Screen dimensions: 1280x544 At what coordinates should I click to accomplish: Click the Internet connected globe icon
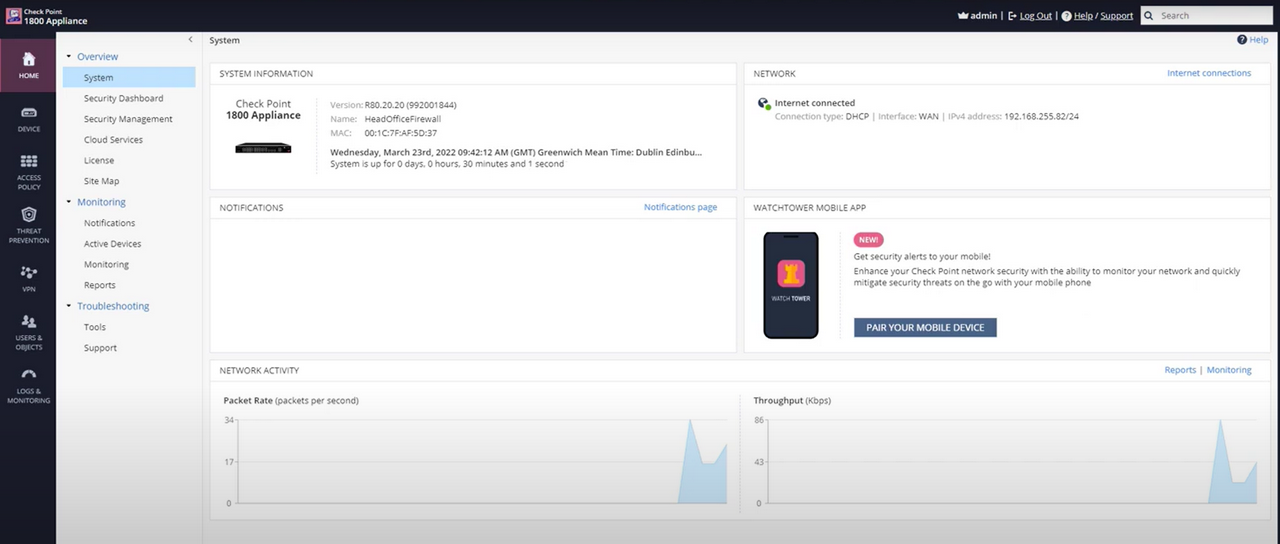[x=764, y=103]
